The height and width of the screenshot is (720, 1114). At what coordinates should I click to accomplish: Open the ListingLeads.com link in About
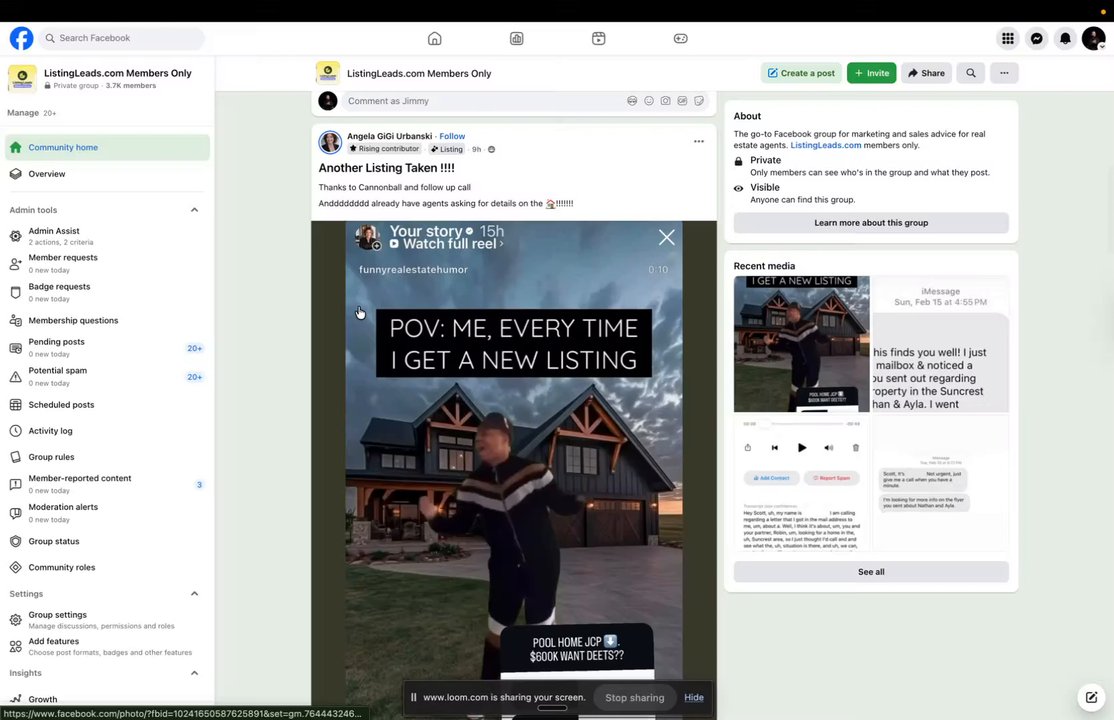[x=826, y=145]
